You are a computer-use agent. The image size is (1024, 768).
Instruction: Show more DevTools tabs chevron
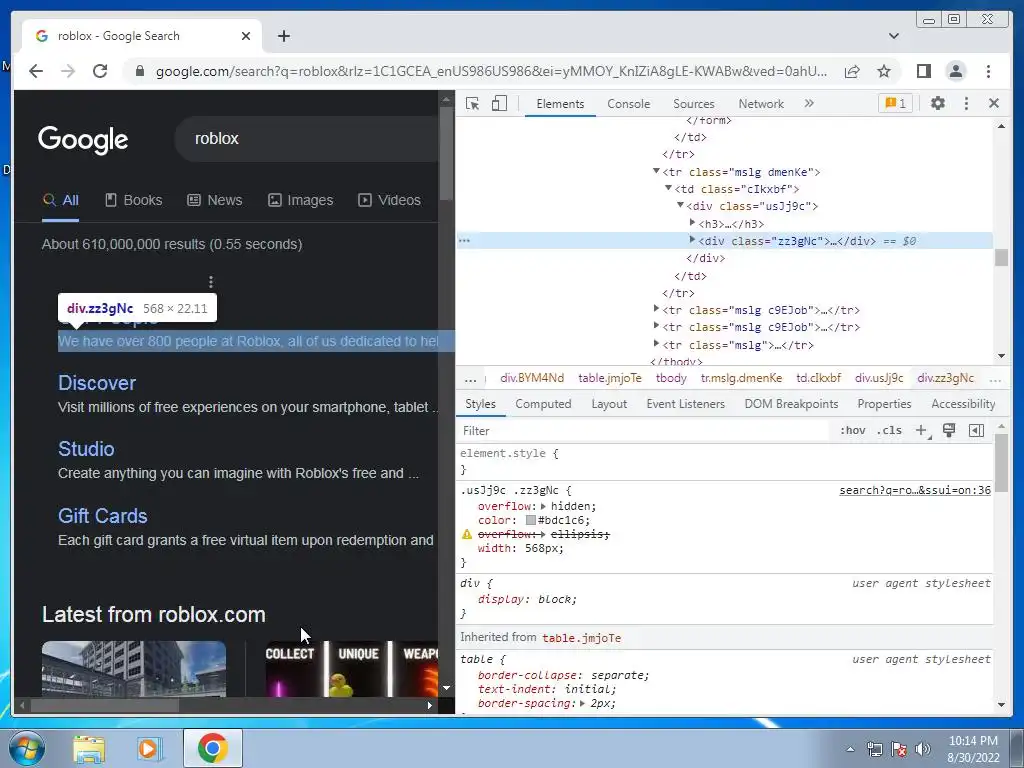point(809,103)
